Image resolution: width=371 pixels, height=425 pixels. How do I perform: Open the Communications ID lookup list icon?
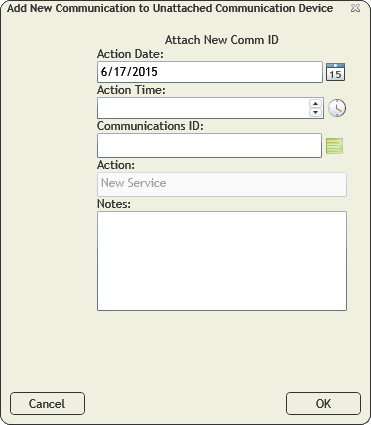[x=334, y=146]
